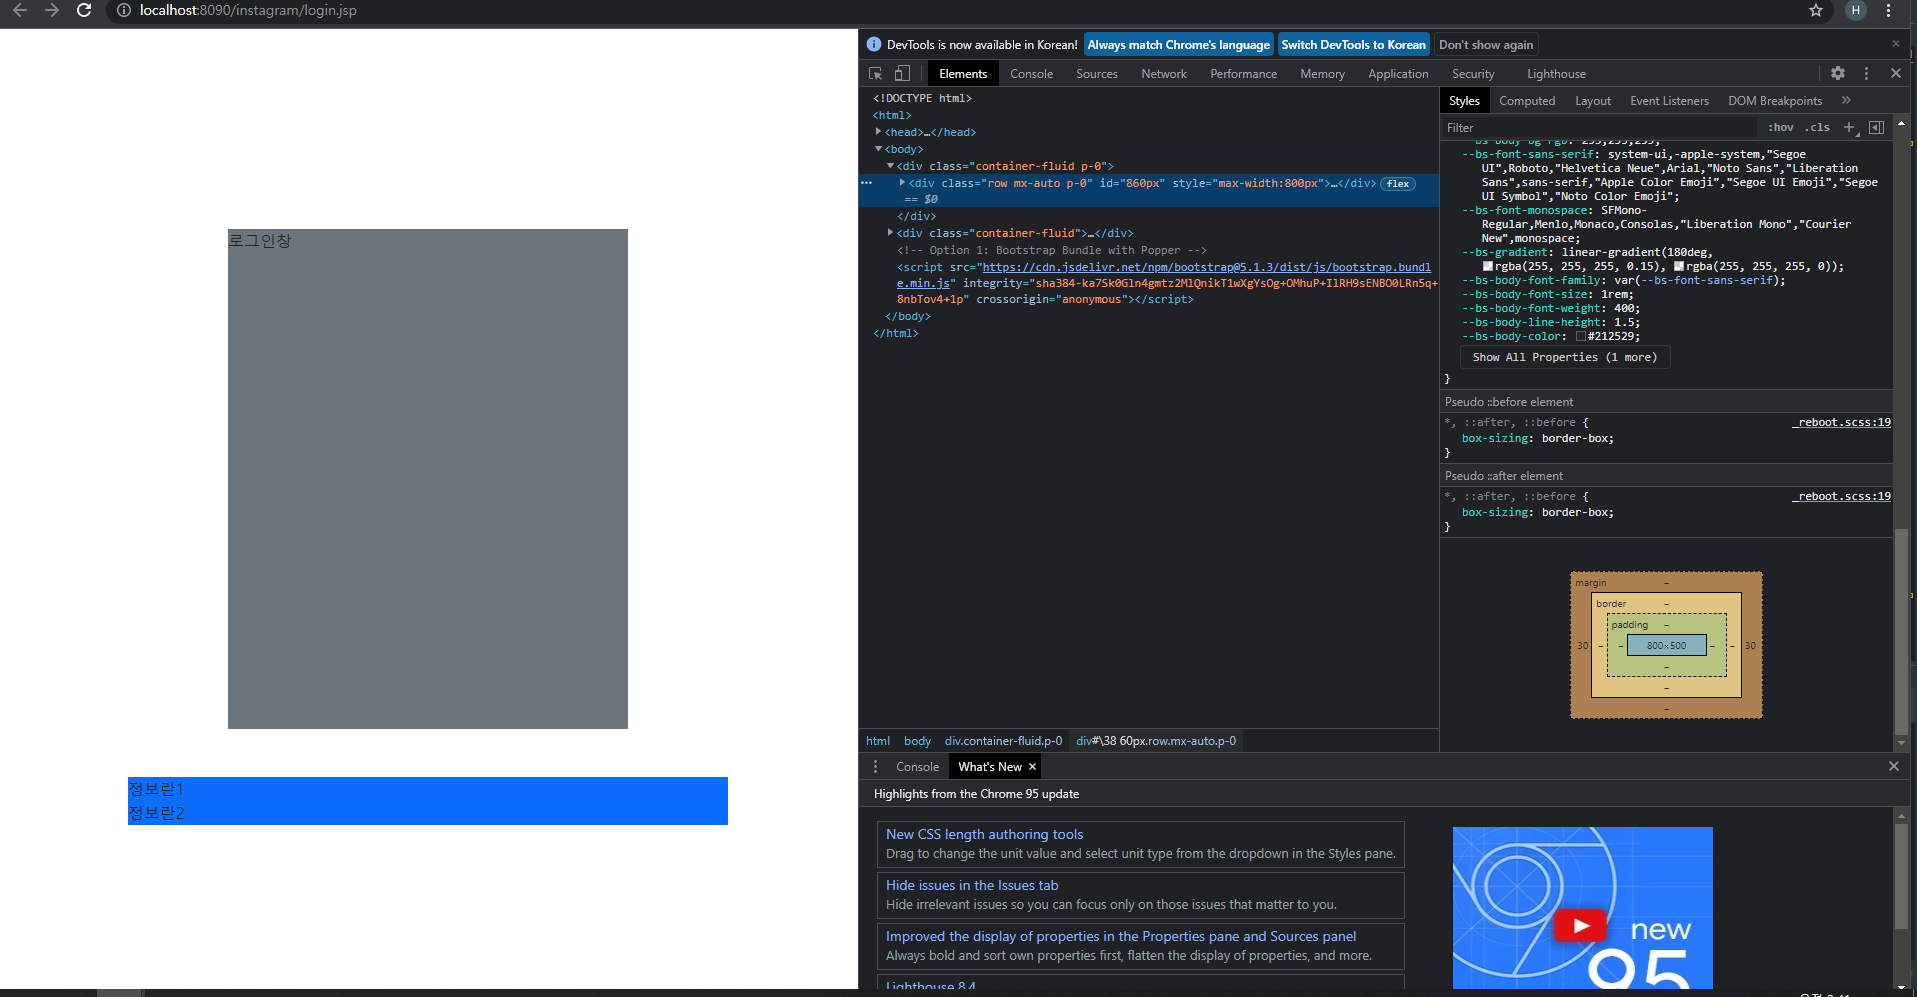Screen dimensions: 1917x997
Task: Click the rgba(255,255,255,0) color swatch
Action: tap(1679, 266)
